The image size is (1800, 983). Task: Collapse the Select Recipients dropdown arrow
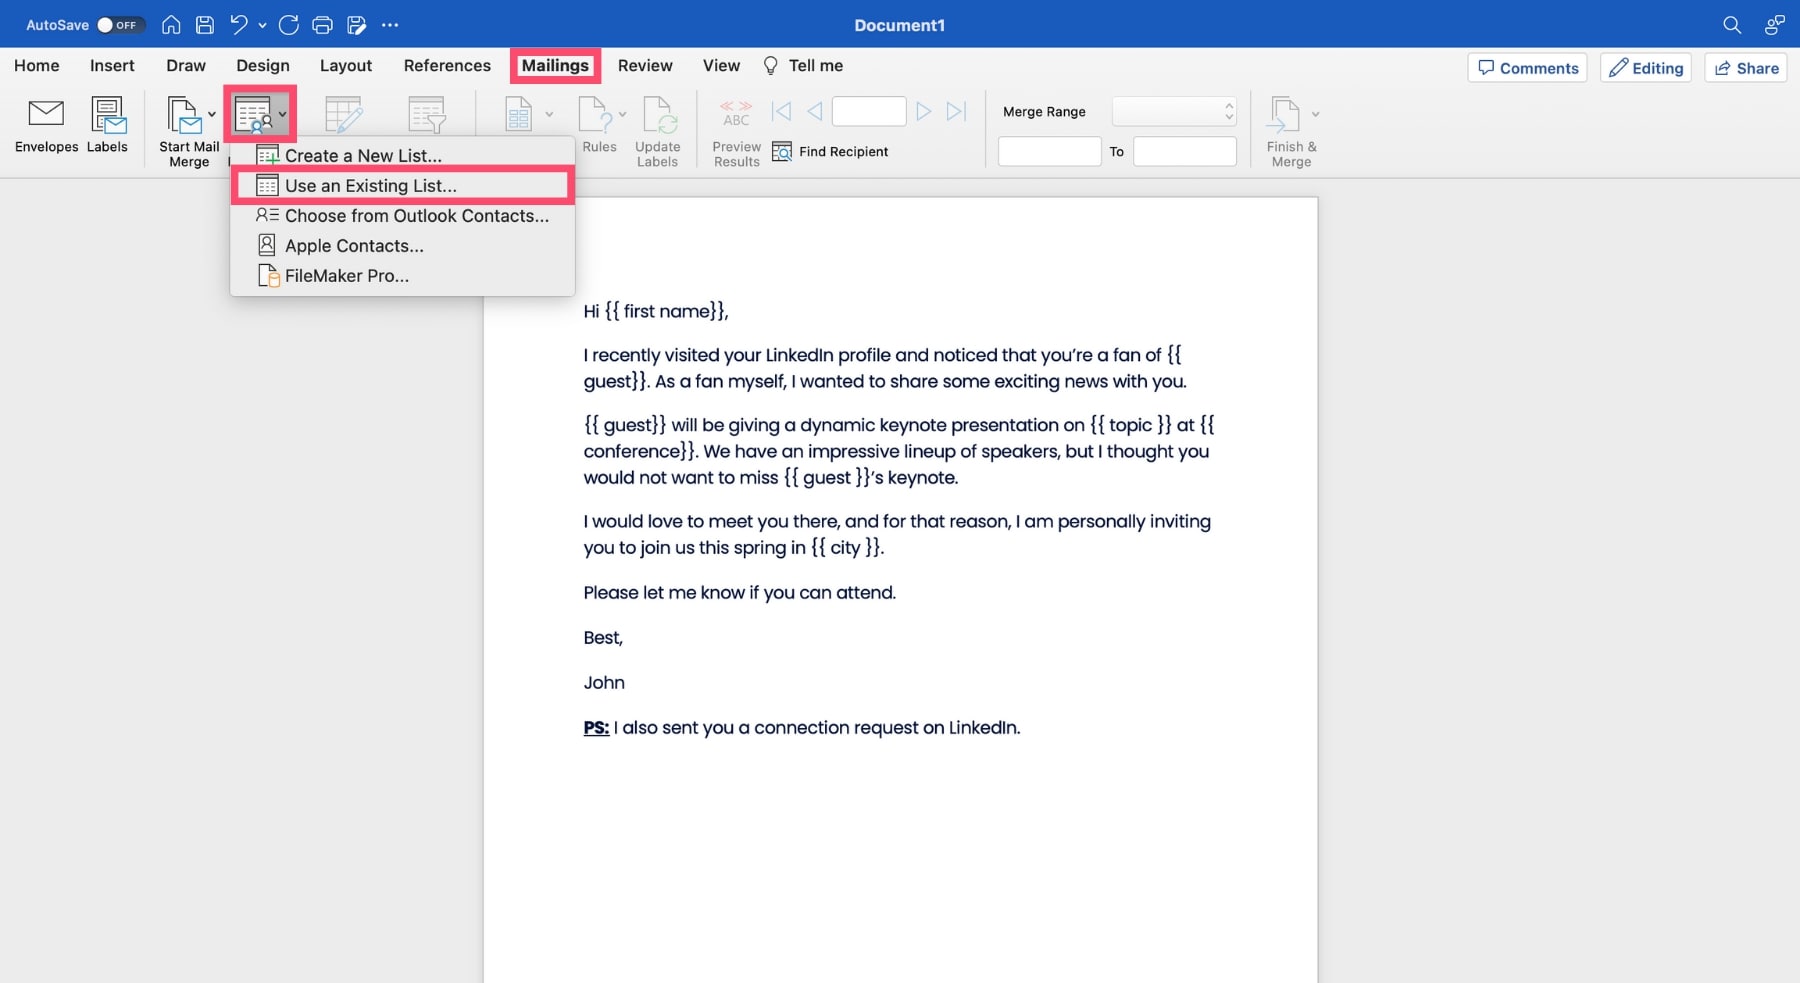[283, 114]
